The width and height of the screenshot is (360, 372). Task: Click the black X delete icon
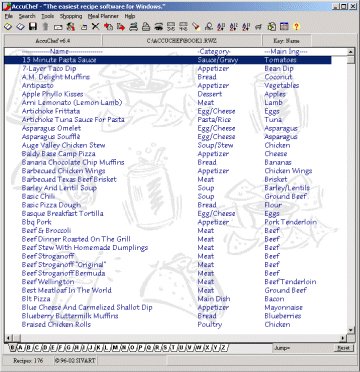point(96,27)
